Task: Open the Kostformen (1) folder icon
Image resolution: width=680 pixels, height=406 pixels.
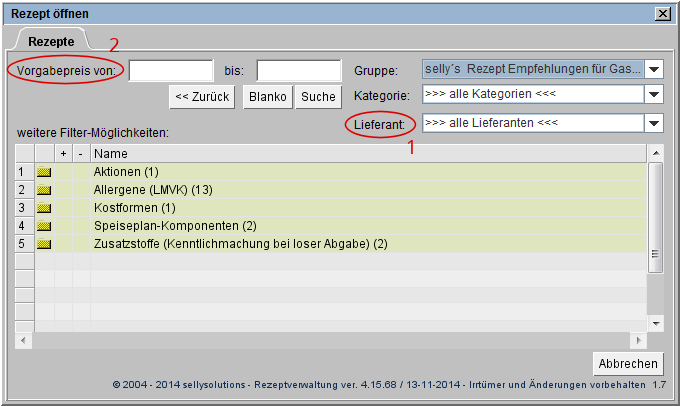Action: point(44,208)
